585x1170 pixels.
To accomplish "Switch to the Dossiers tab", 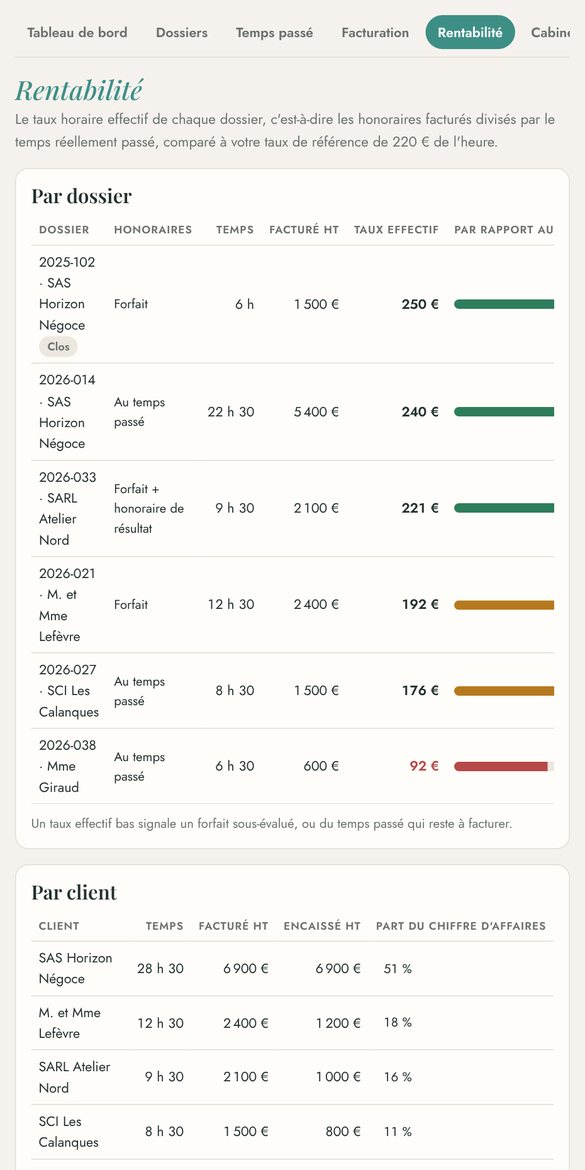I will pos(181,32).
